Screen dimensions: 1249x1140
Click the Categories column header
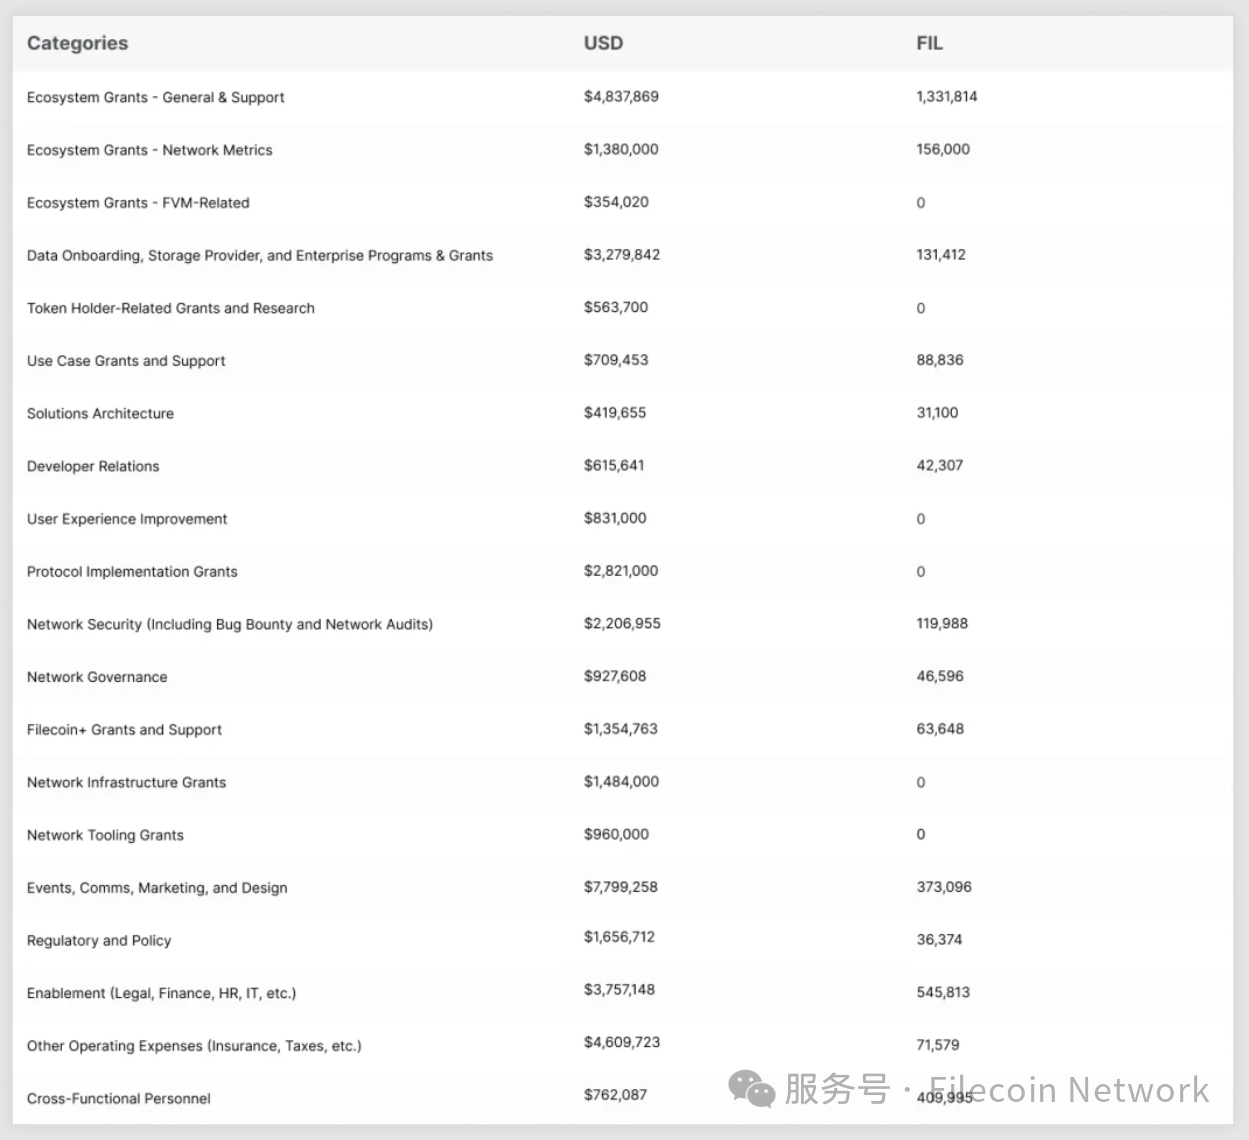77,43
